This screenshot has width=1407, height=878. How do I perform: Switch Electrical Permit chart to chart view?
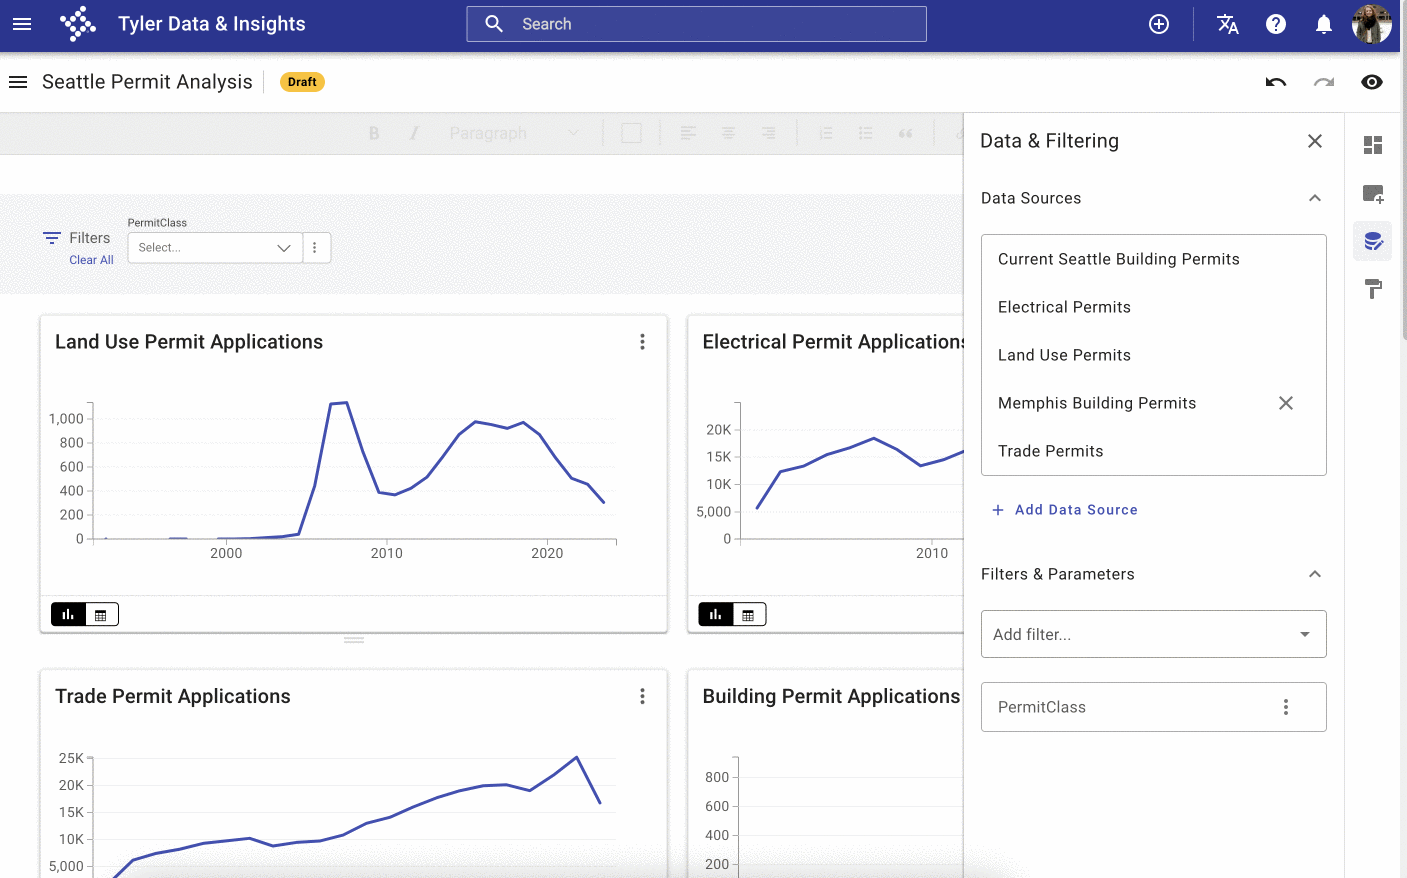715,615
